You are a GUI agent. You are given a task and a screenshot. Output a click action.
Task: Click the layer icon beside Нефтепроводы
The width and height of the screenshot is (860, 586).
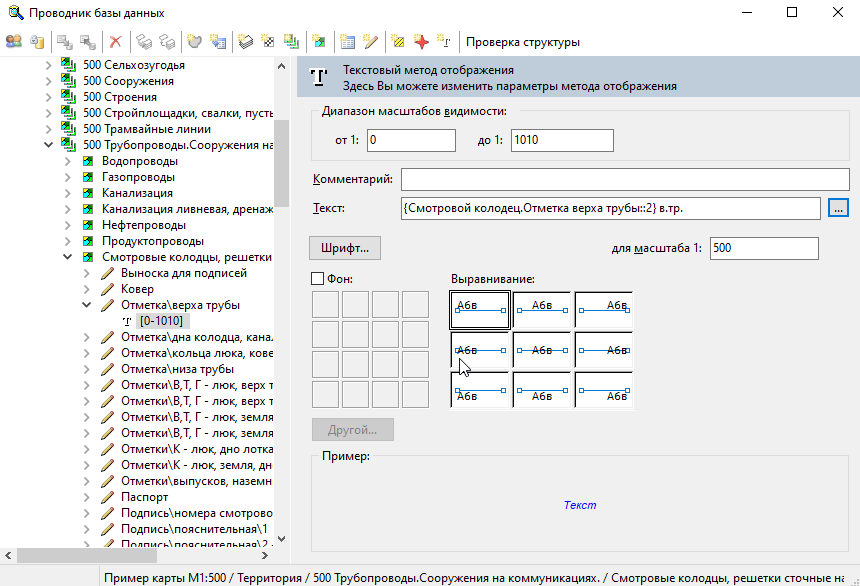pos(88,225)
